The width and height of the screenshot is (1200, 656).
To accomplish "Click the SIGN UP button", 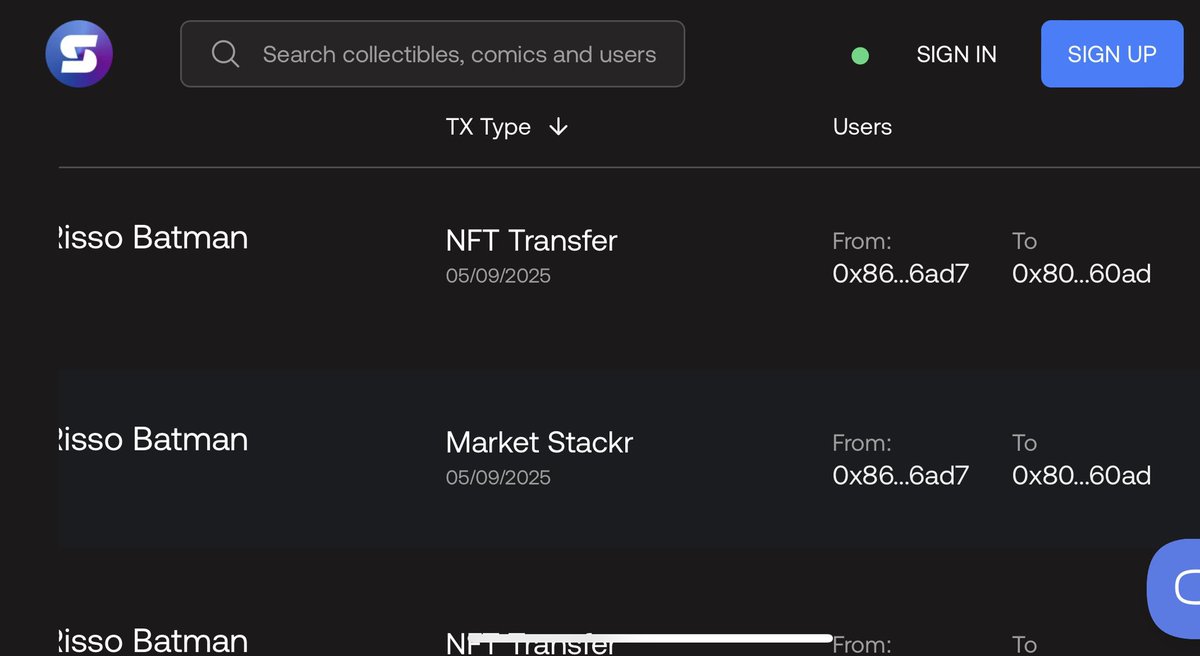I will [1112, 54].
